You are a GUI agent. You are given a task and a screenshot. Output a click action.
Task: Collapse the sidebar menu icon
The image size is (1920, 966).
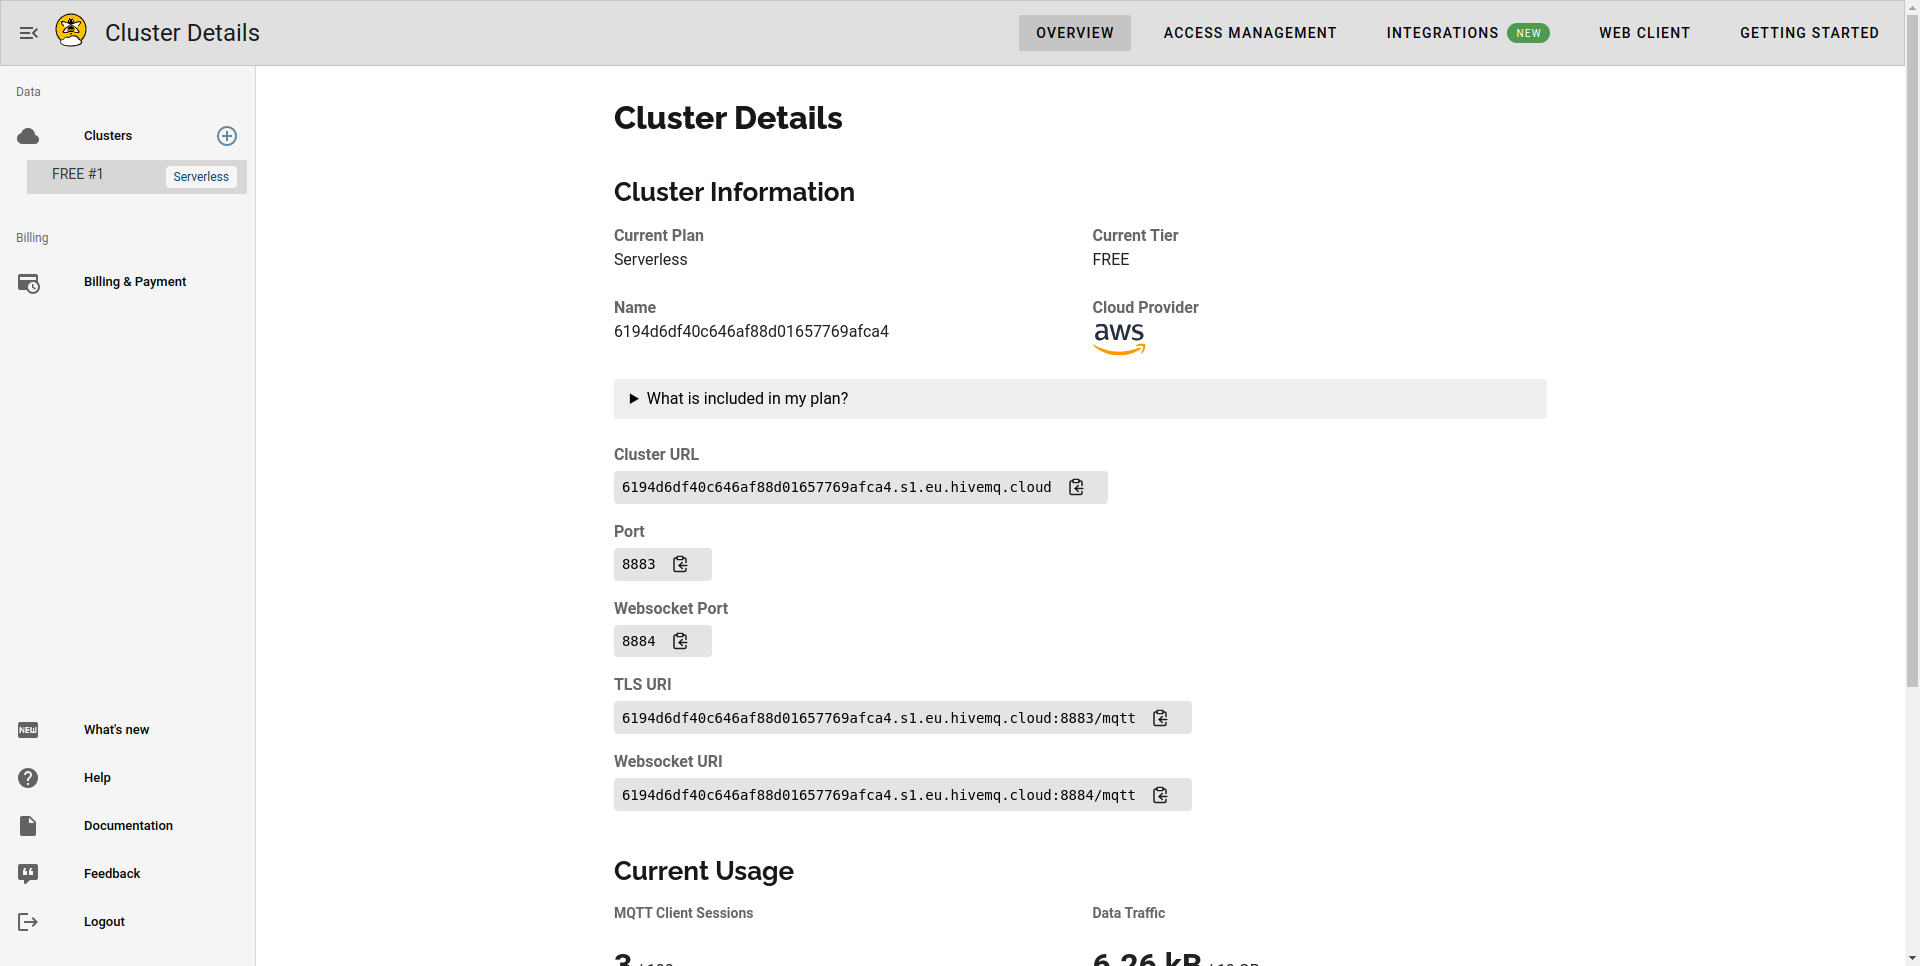pos(29,33)
